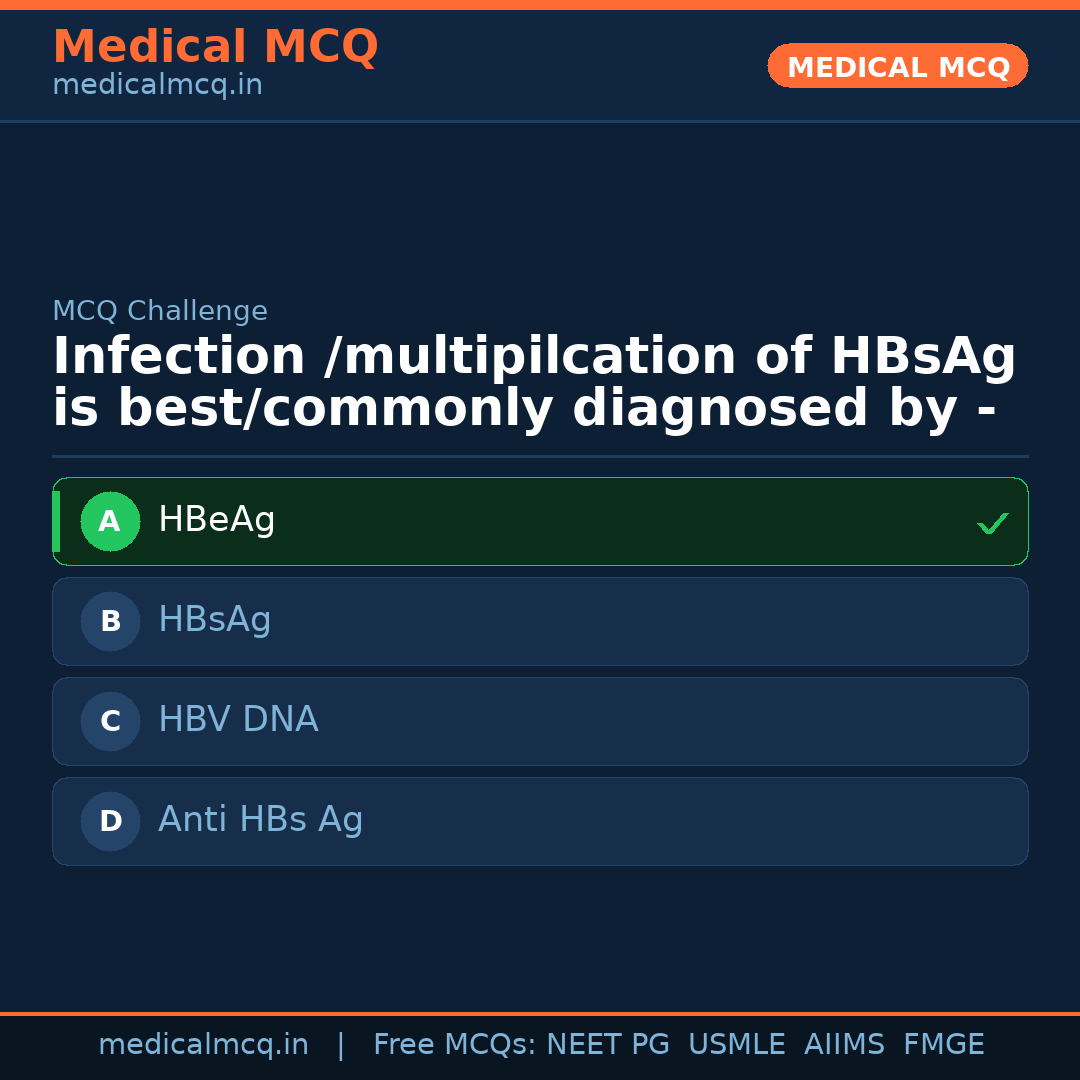Choose the HBsAg answer option
This screenshot has height=1080, width=1080.
[214, 620]
